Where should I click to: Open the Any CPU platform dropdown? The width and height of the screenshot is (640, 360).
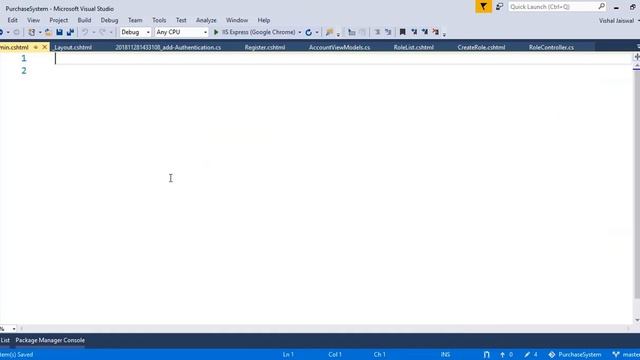182,32
